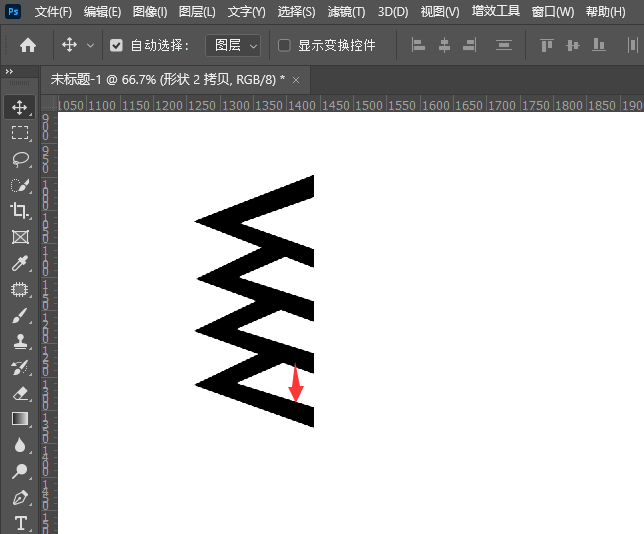The width and height of the screenshot is (644, 534).
Task: Select the Pen tool
Action: point(19,497)
